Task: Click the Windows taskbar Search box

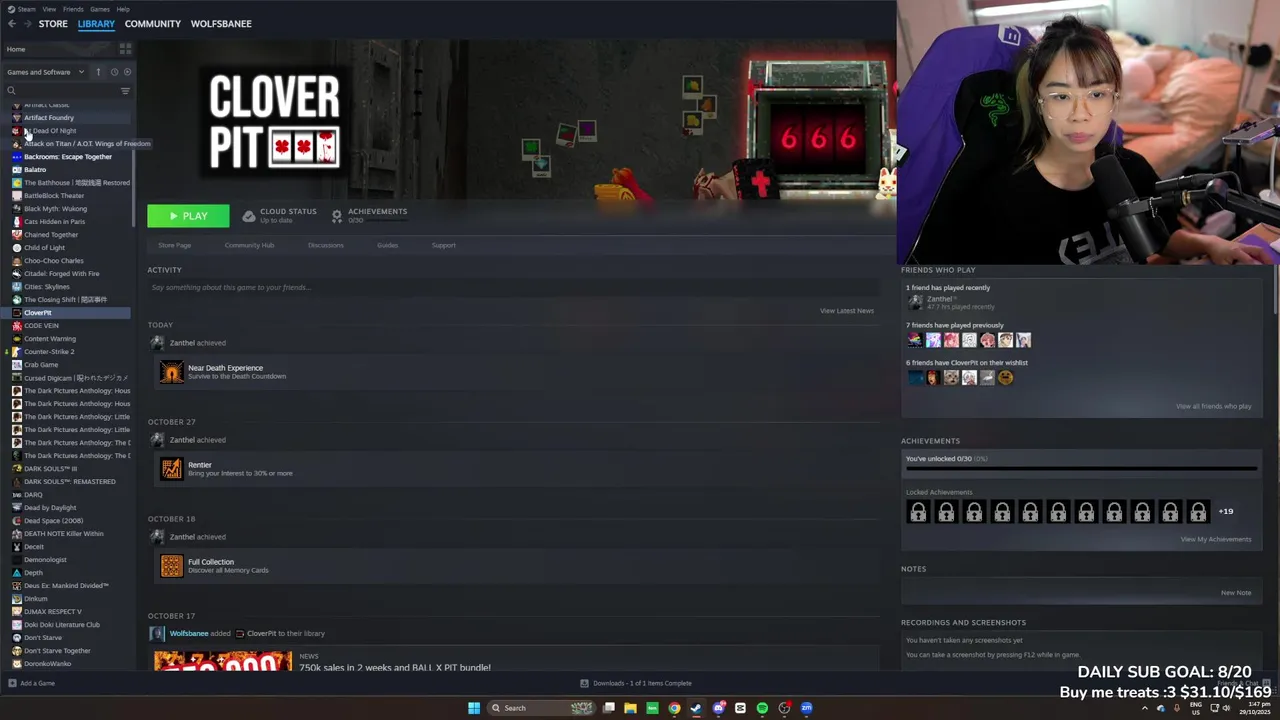Action: pos(540,708)
